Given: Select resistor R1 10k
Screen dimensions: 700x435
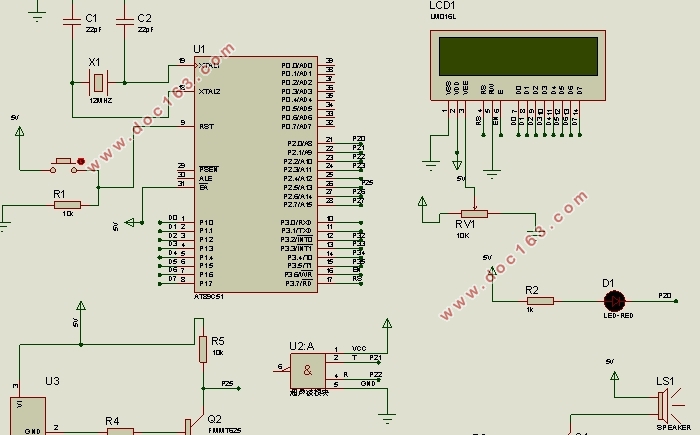Looking at the screenshot, I should [67, 205].
